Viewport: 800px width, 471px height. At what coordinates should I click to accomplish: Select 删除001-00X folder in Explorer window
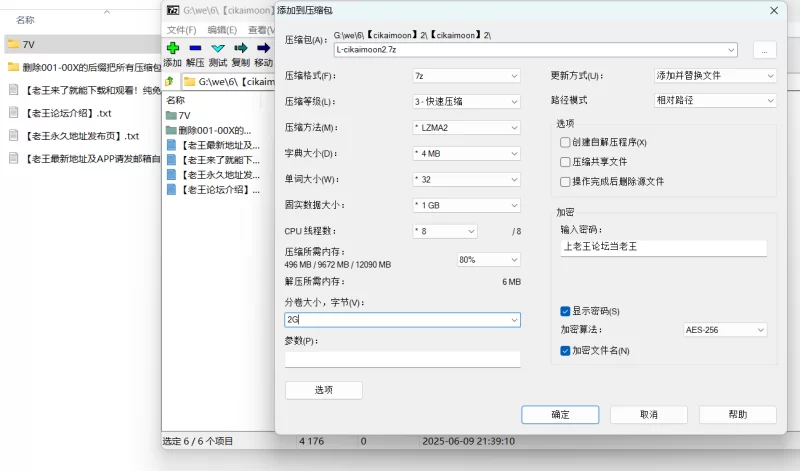(84, 67)
